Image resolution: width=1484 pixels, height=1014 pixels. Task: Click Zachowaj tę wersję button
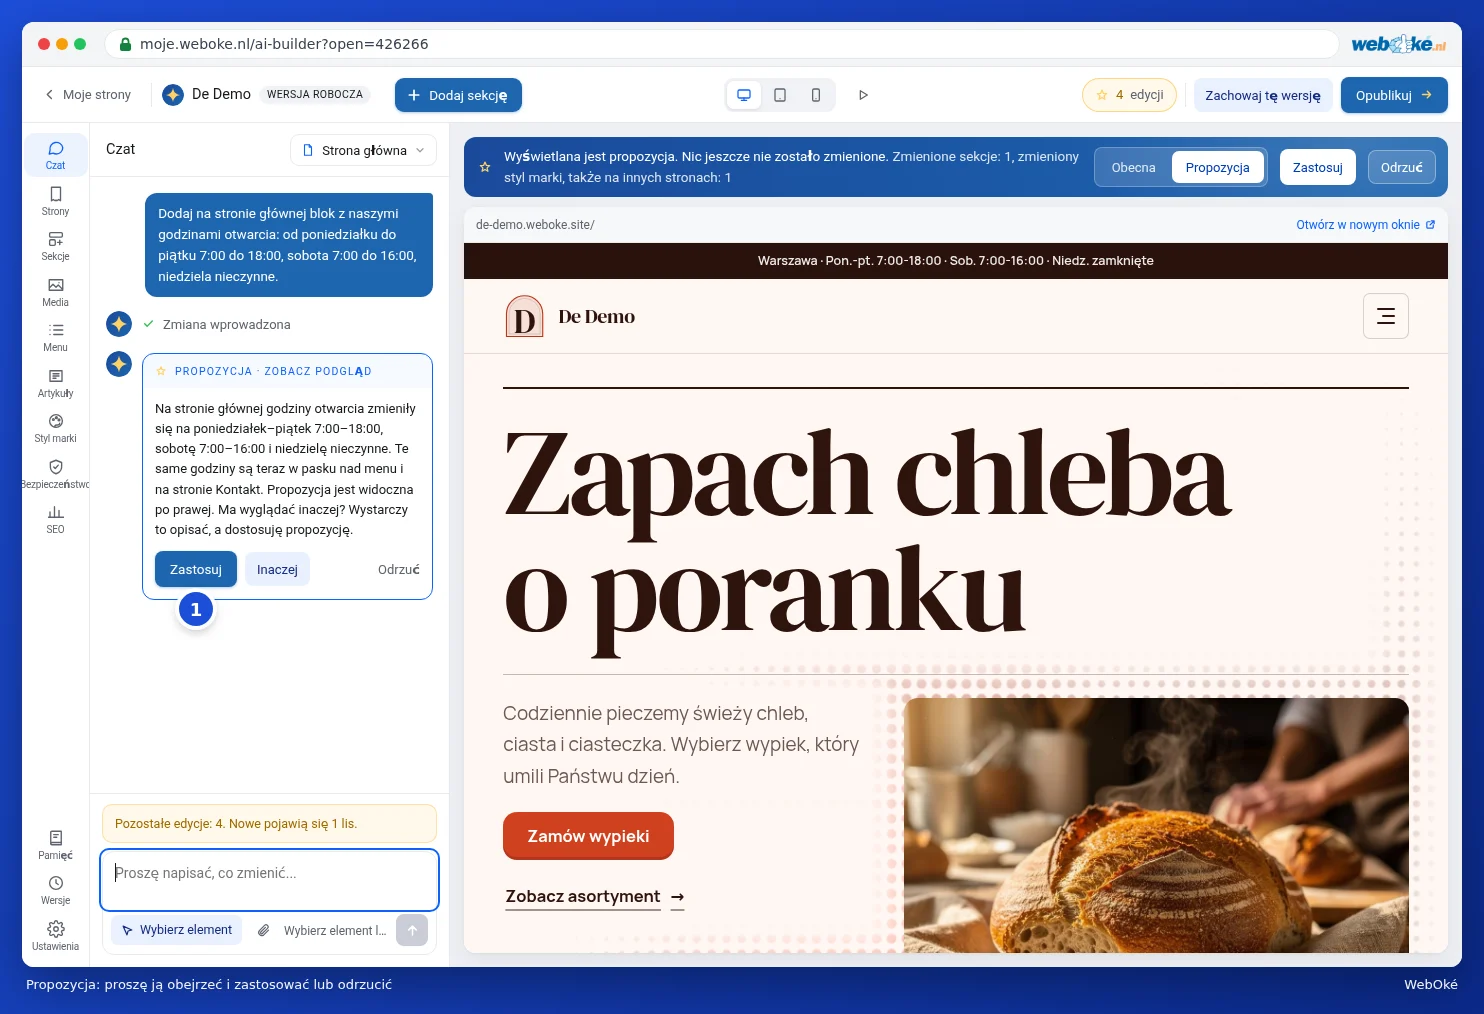pyautogui.click(x=1262, y=95)
